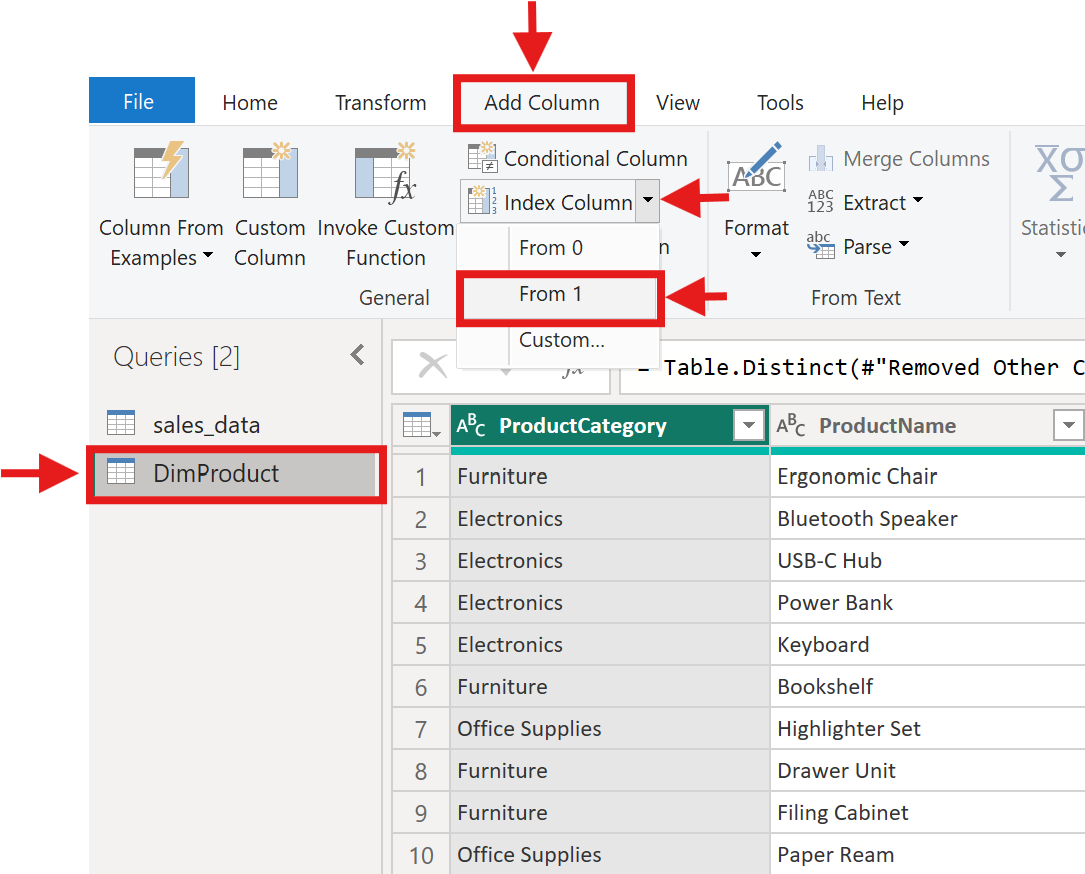Click the Ergonomic Chair cell

pyautogui.click(x=927, y=477)
